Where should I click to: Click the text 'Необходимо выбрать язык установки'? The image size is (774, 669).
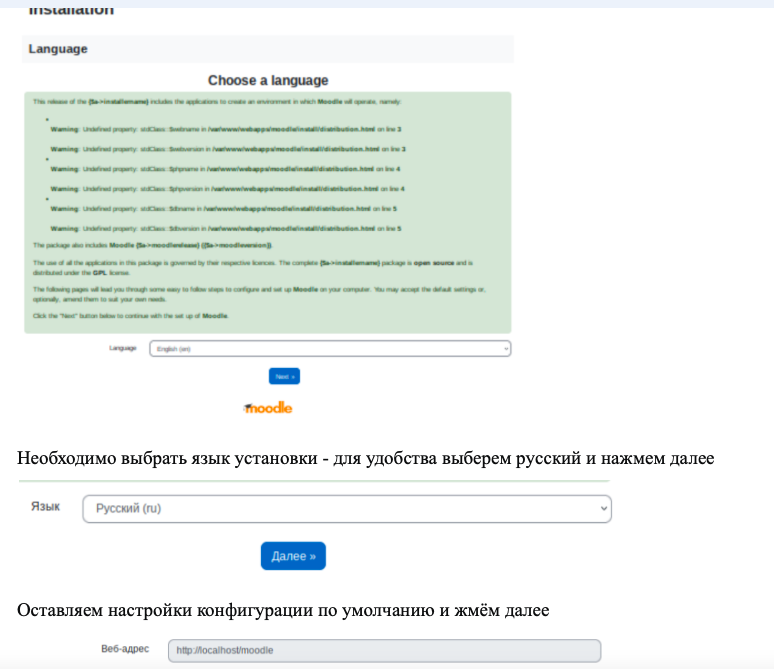click(167, 458)
